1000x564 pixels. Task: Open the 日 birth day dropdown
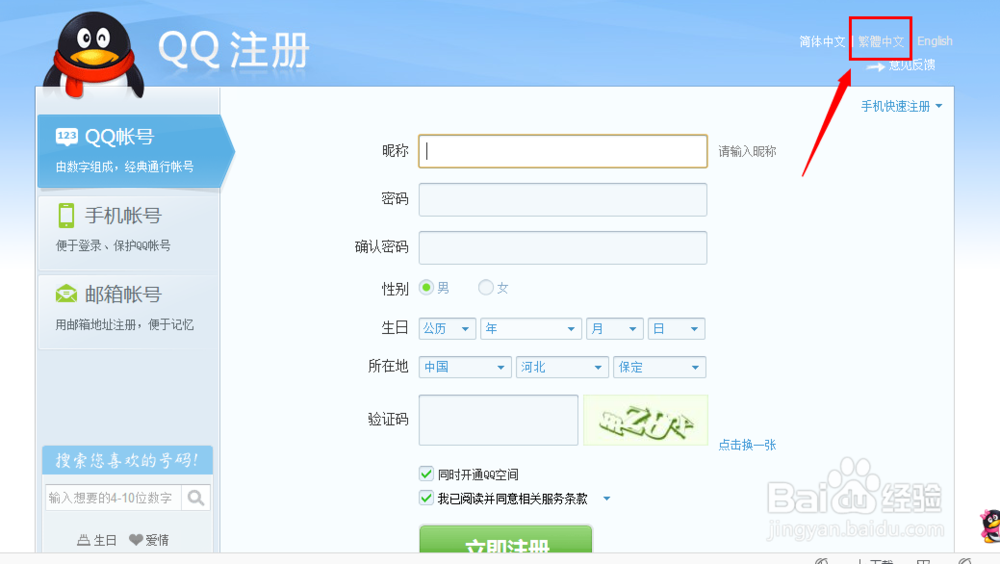(x=676, y=329)
